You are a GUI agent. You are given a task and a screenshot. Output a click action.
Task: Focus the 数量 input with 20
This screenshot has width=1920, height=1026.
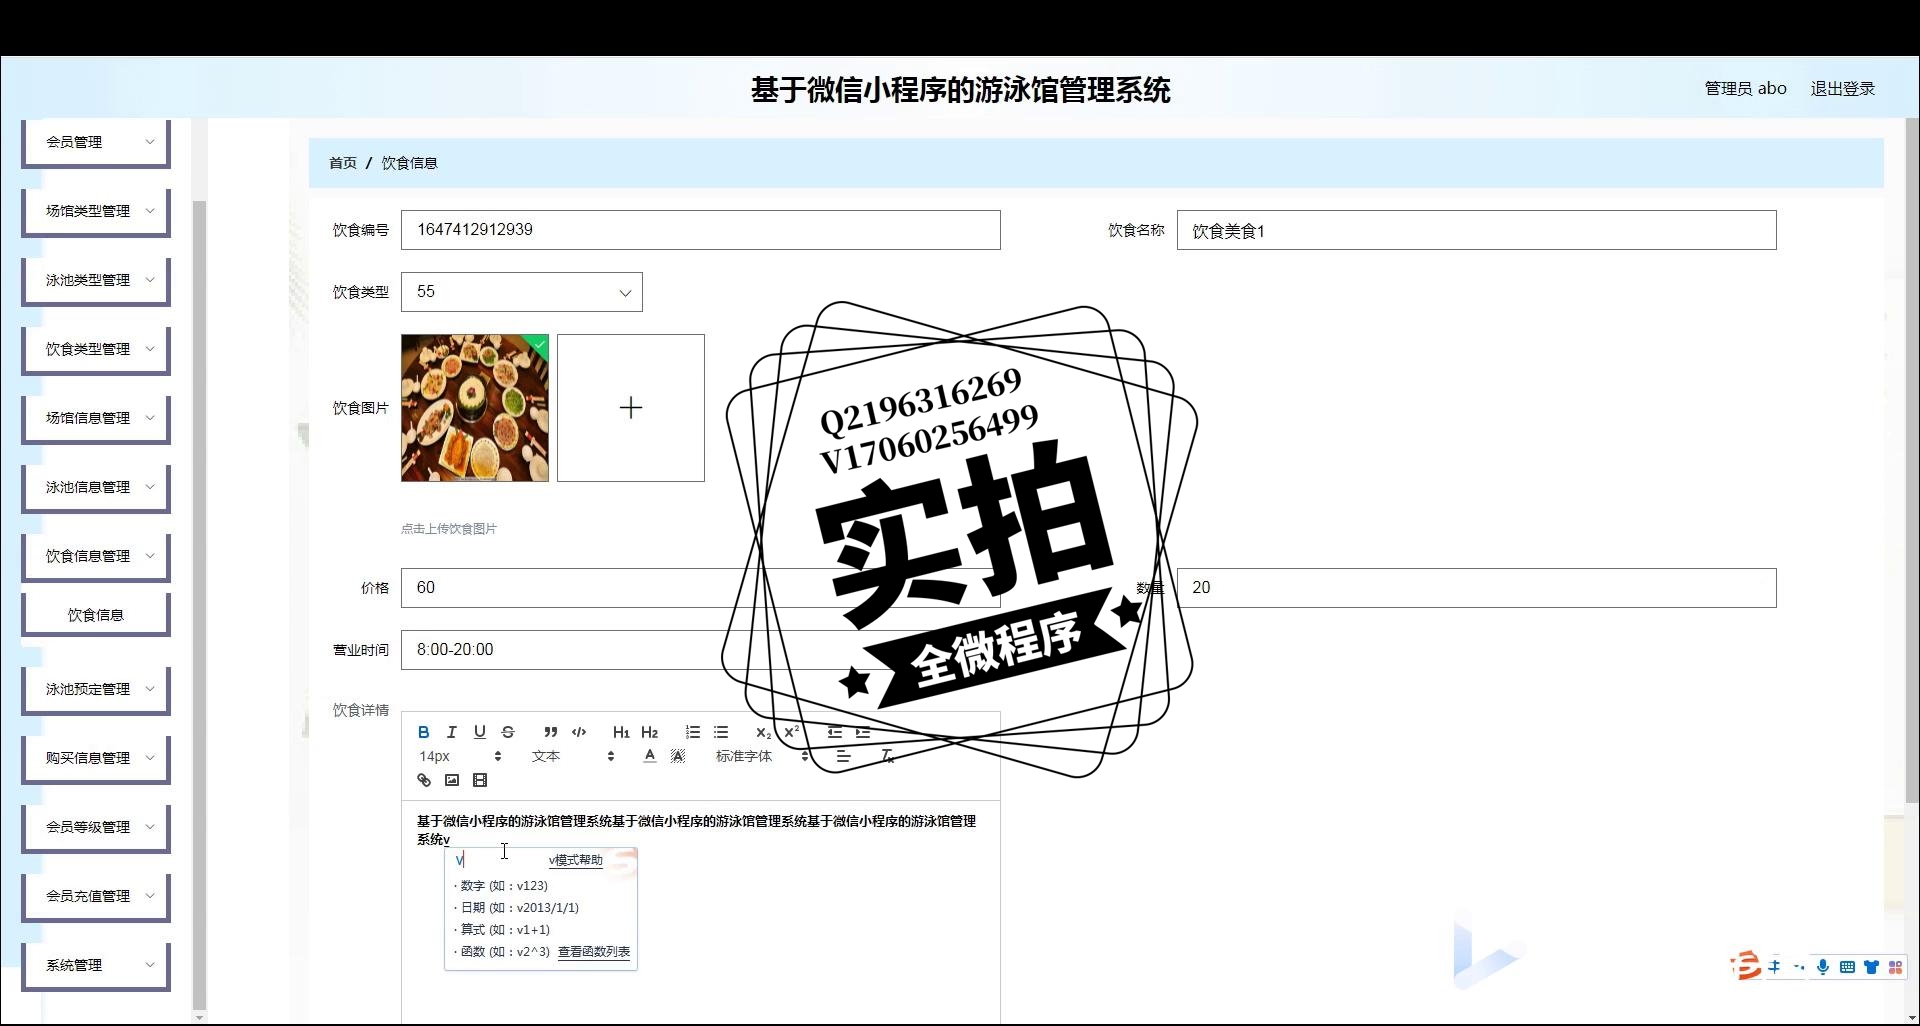pyautogui.click(x=1477, y=588)
